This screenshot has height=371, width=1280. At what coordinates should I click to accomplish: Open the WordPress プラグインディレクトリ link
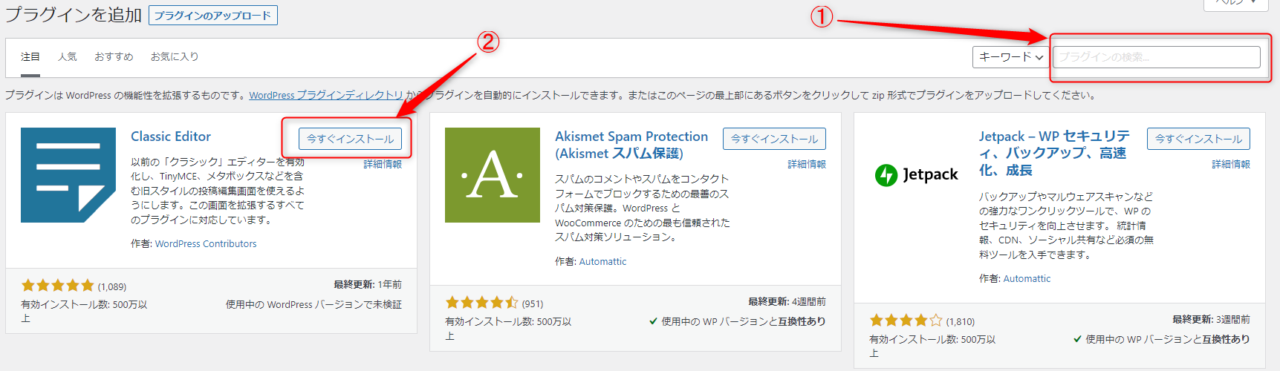coord(326,96)
